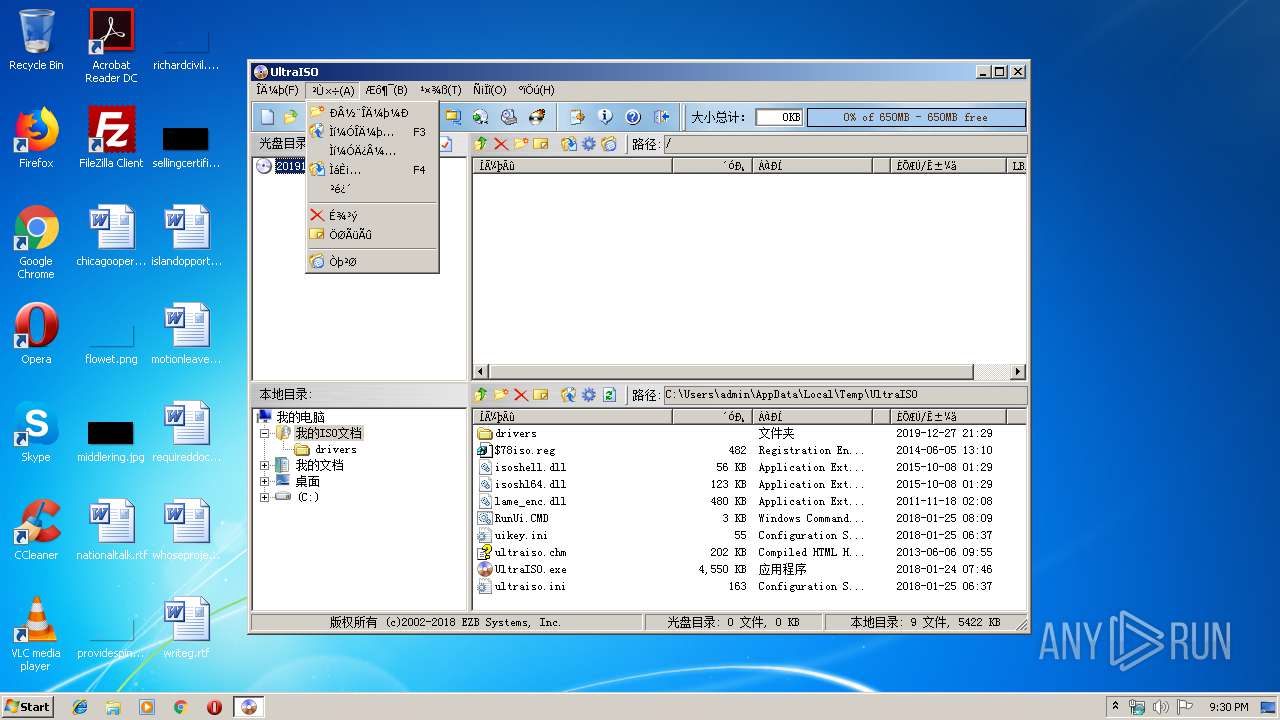
Task: Click the add-files icon left of the local pane gear
Action: click(x=569, y=395)
